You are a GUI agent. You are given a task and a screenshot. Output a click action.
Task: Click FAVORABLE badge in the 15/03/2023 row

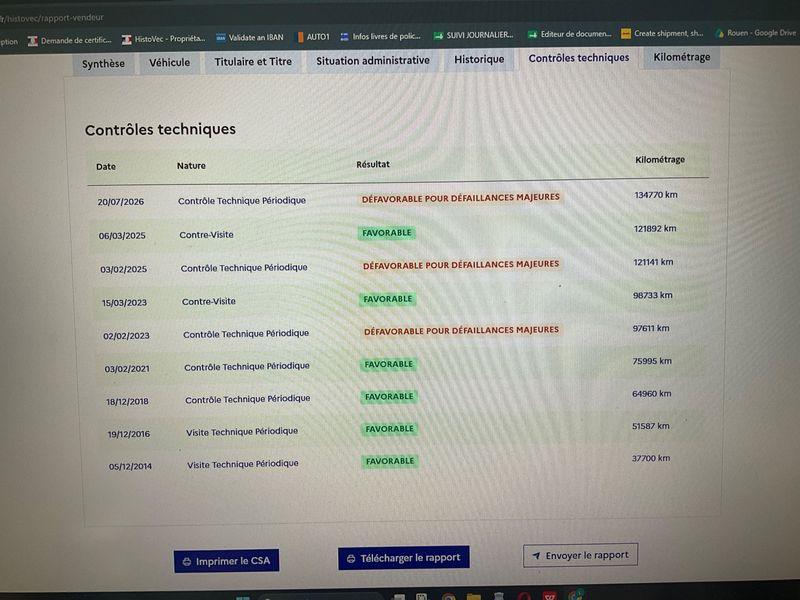click(x=388, y=299)
